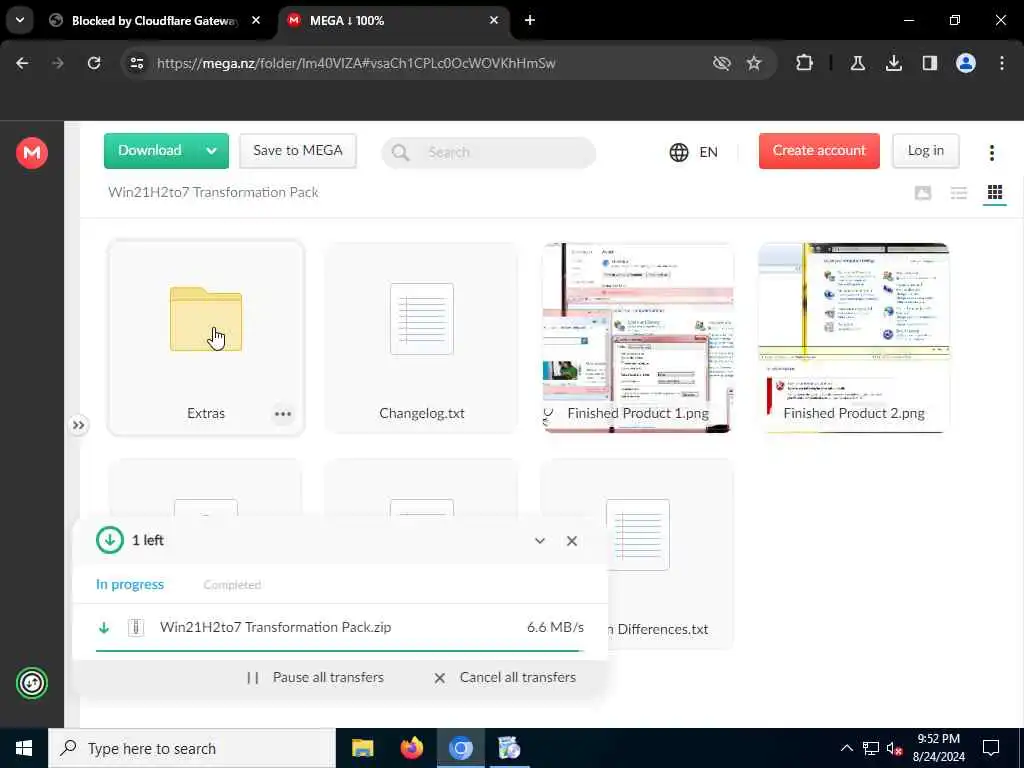
Task: Collapse the transfers panel with chevron
Action: click(x=539, y=541)
